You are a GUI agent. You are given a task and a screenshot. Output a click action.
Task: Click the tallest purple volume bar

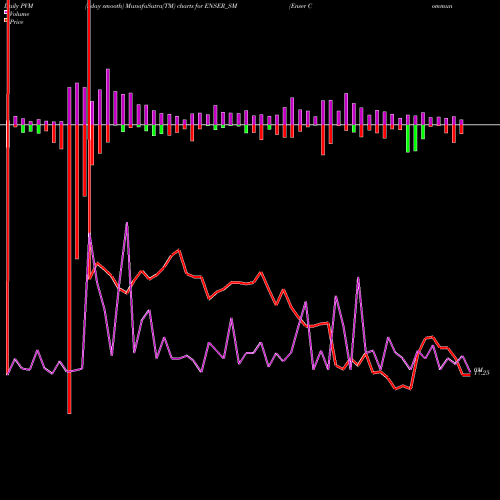pos(108,97)
